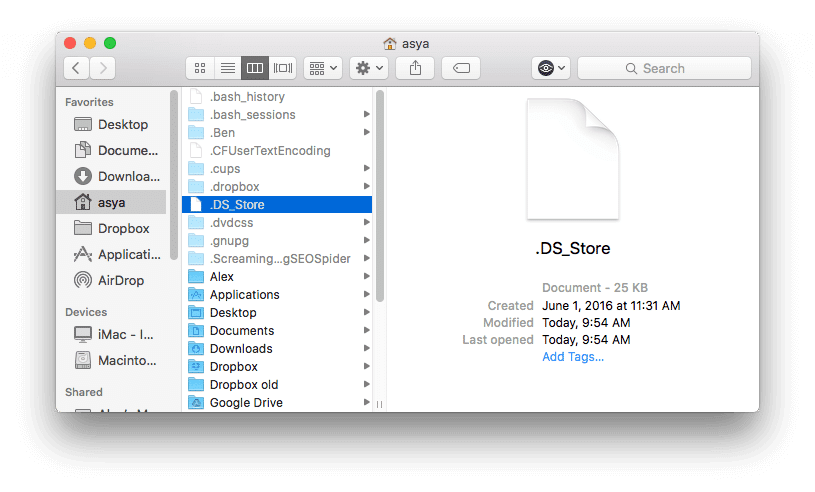Open the Action gear menu
The height and width of the screenshot is (492, 815).
coord(369,68)
